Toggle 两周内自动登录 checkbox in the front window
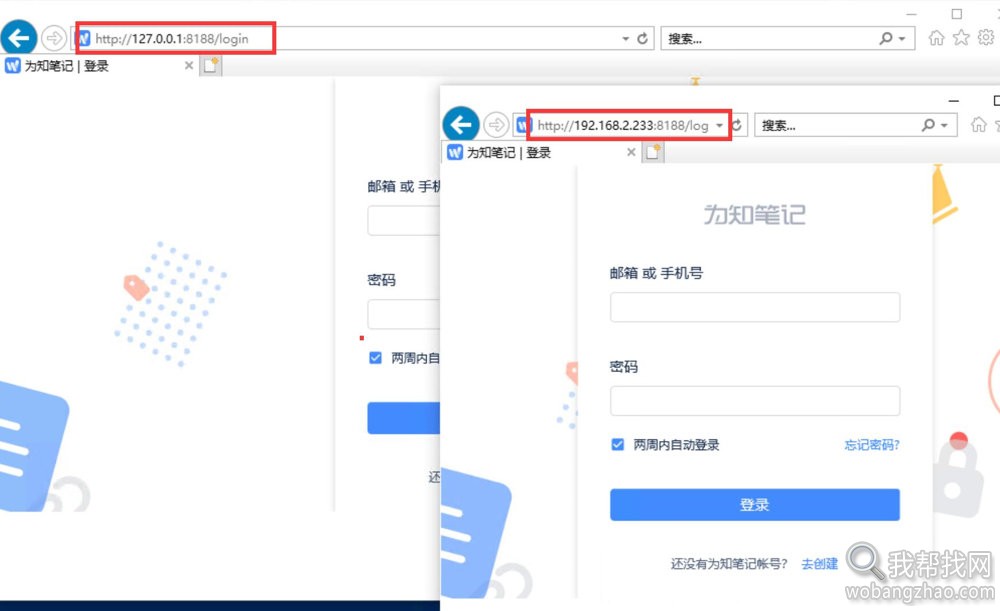Screen dimensions: 1000x611 click(x=617, y=445)
